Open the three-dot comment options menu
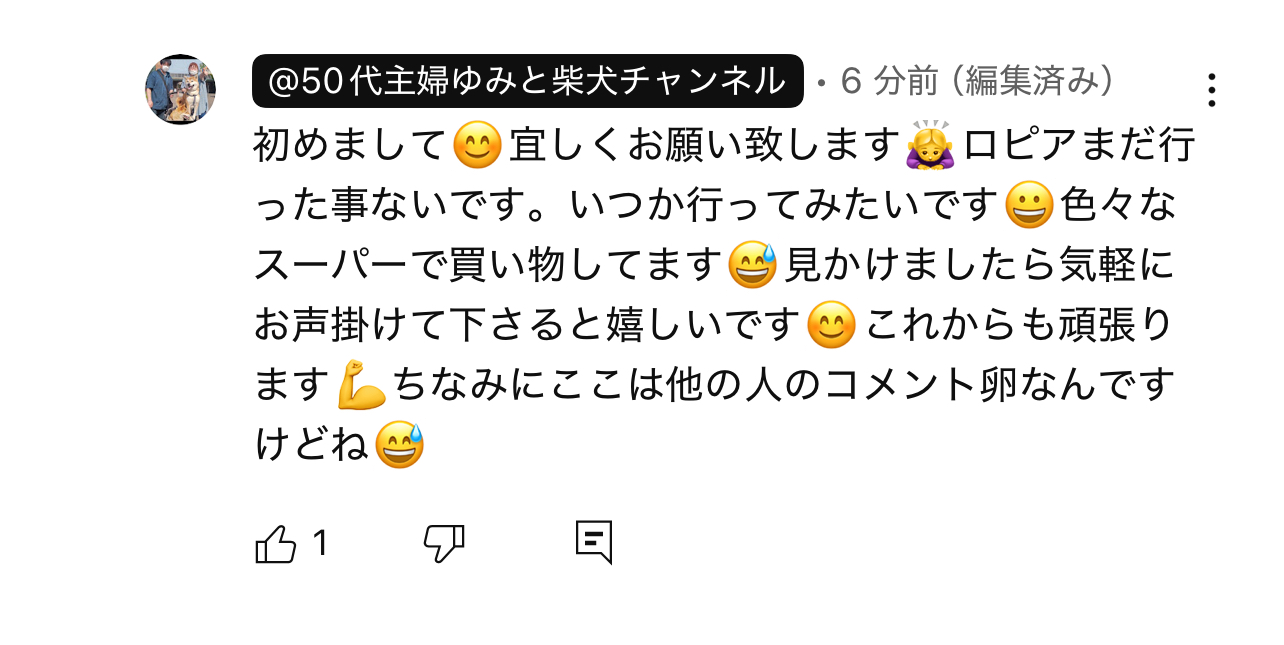 pos(1211,90)
